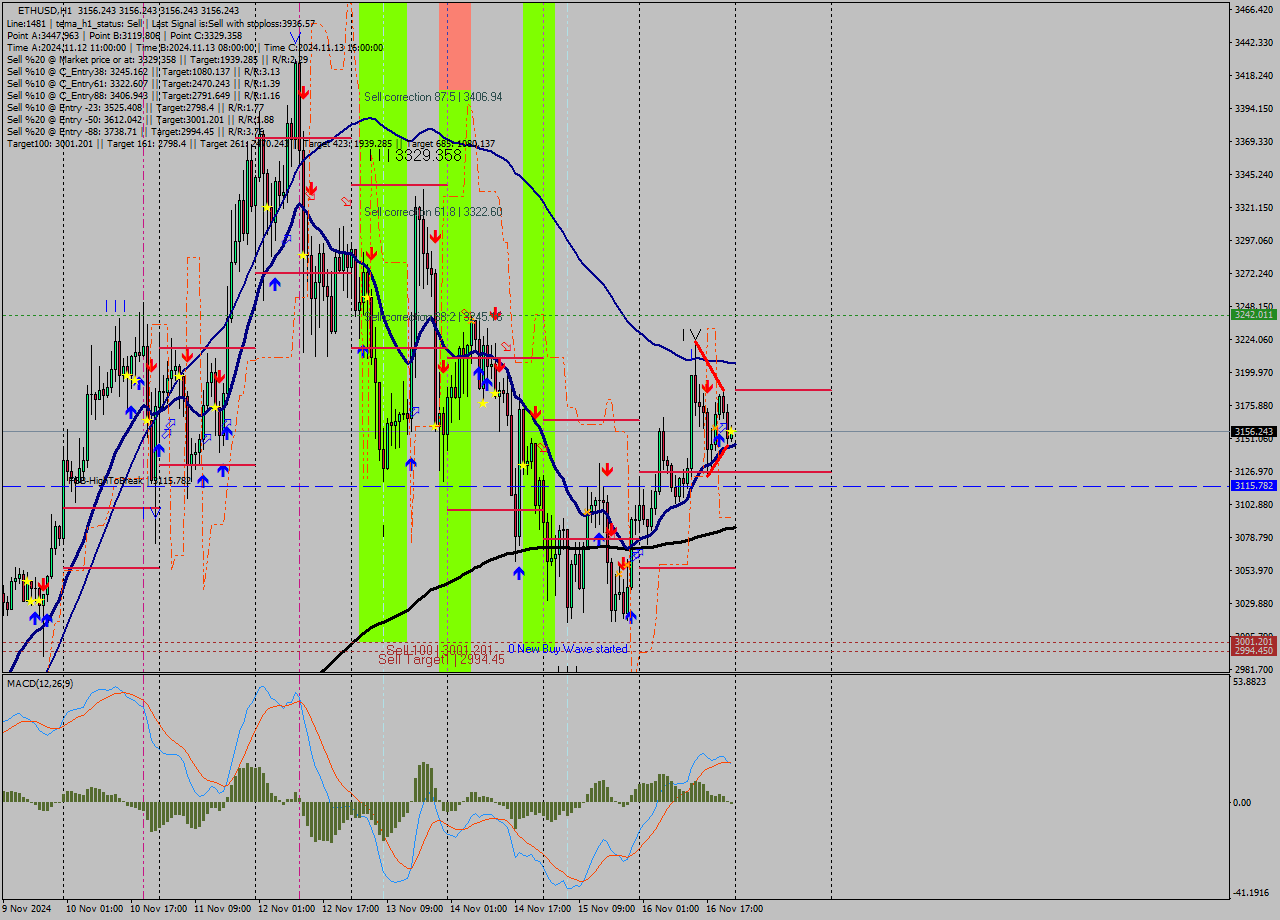Click the 'Sell %10 @ C_Entry61: 3322.607' line
Viewport: 1280px width, 920px height.
[x=143, y=83]
